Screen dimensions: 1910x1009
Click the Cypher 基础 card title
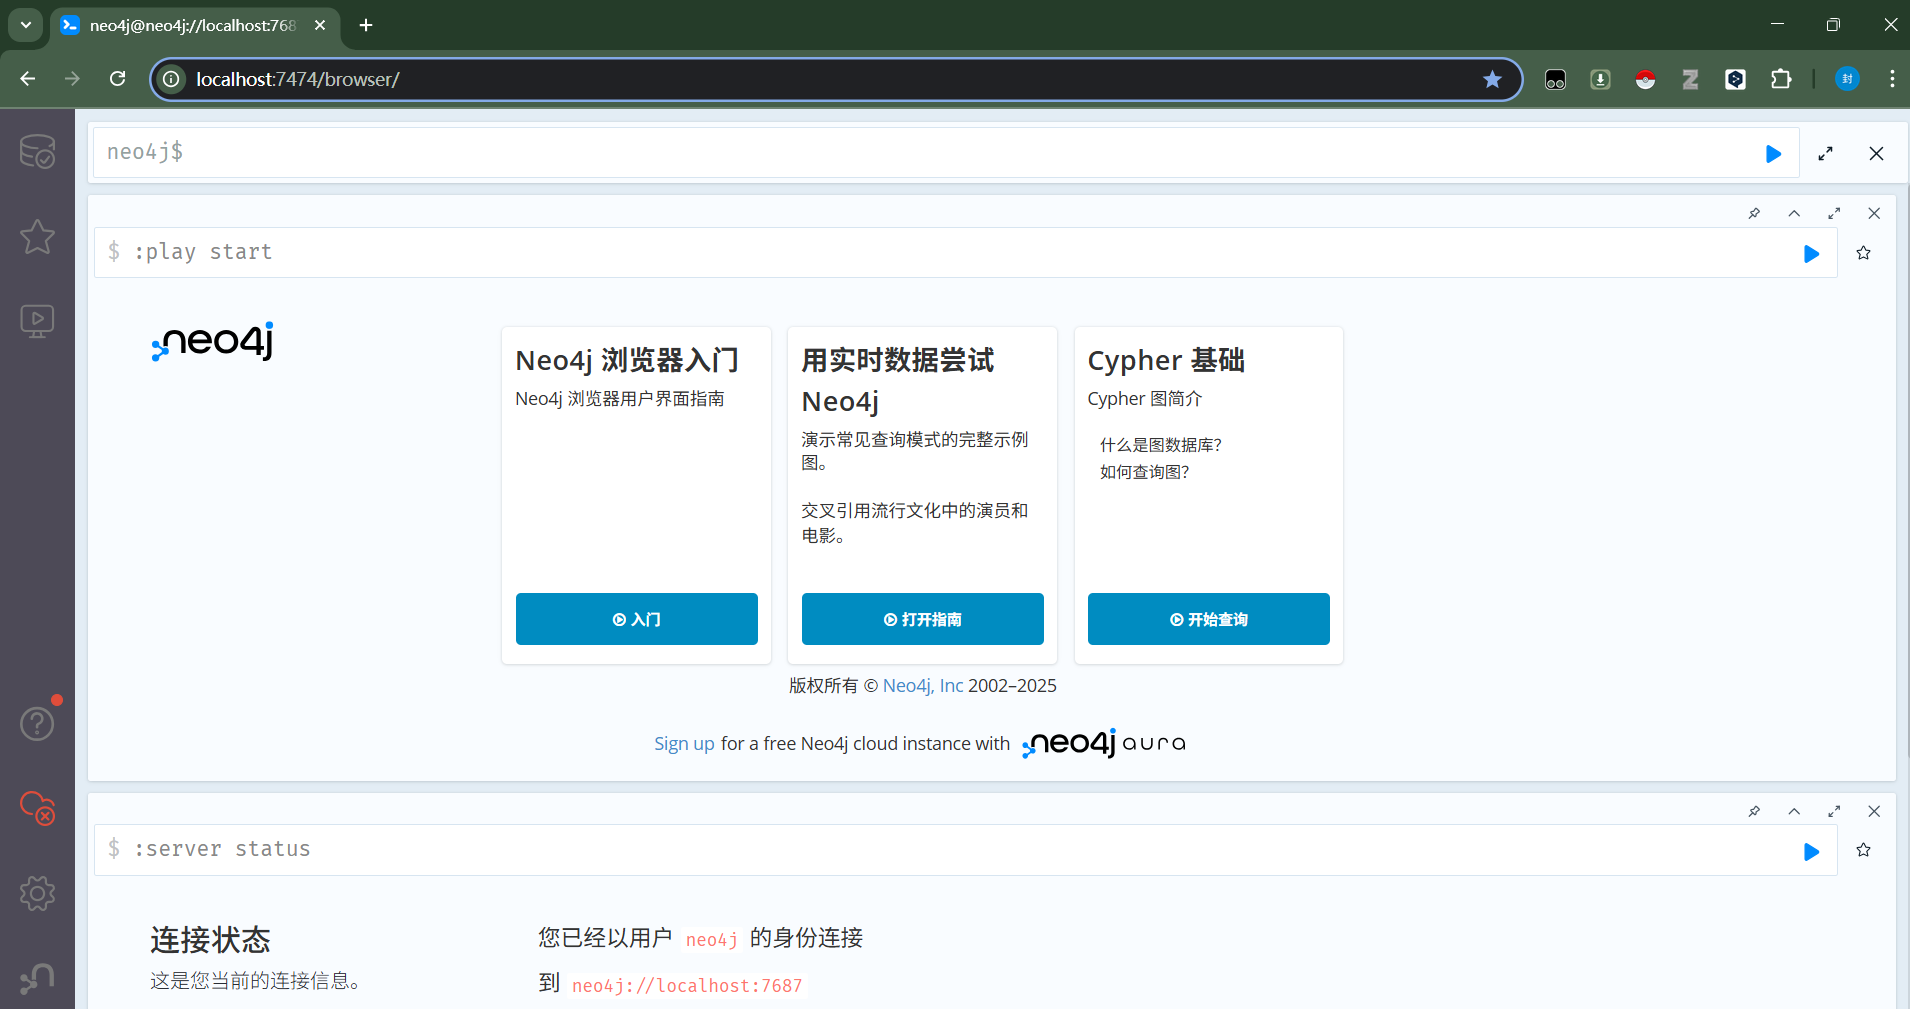coord(1166,360)
